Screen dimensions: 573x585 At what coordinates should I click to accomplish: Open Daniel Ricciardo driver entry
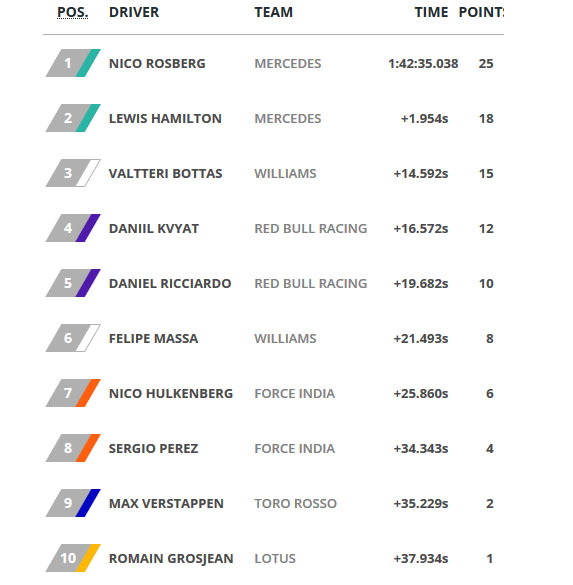click(170, 284)
